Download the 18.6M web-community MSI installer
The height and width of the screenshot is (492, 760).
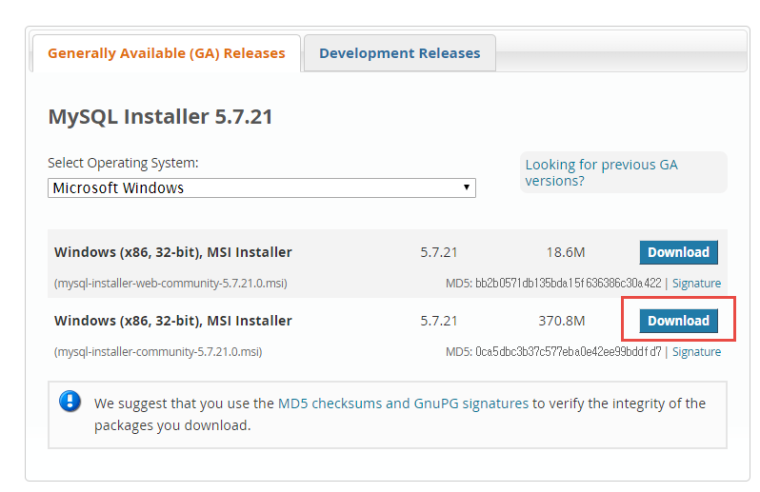[x=678, y=253]
